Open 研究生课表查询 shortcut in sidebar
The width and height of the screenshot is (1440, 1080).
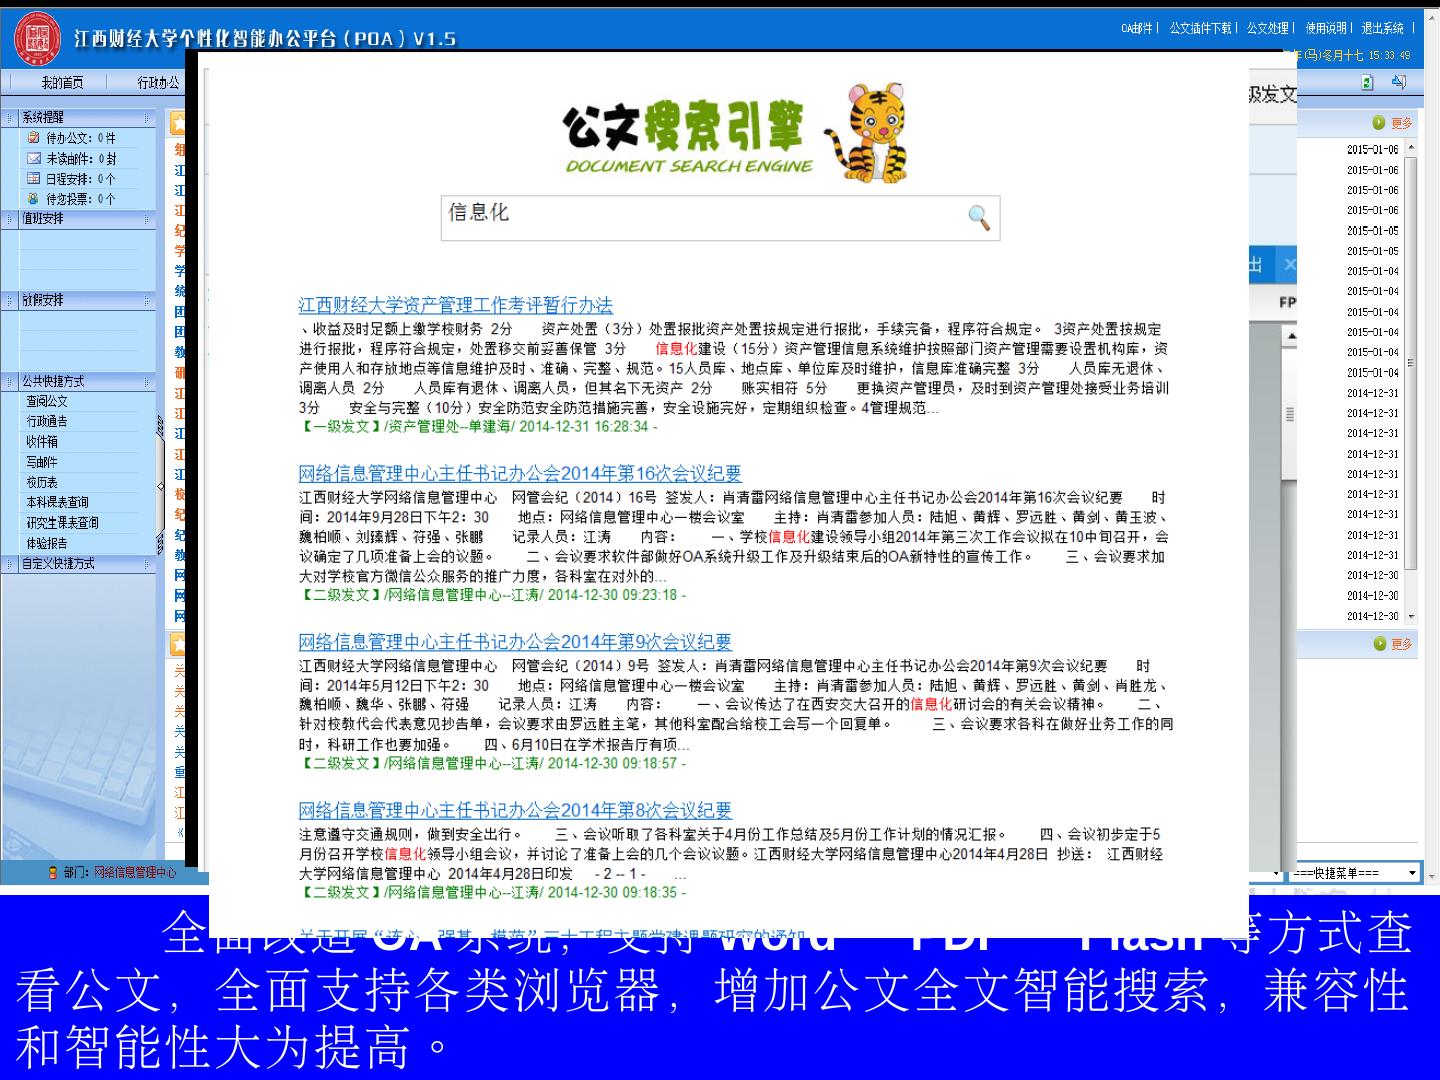coord(62,523)
